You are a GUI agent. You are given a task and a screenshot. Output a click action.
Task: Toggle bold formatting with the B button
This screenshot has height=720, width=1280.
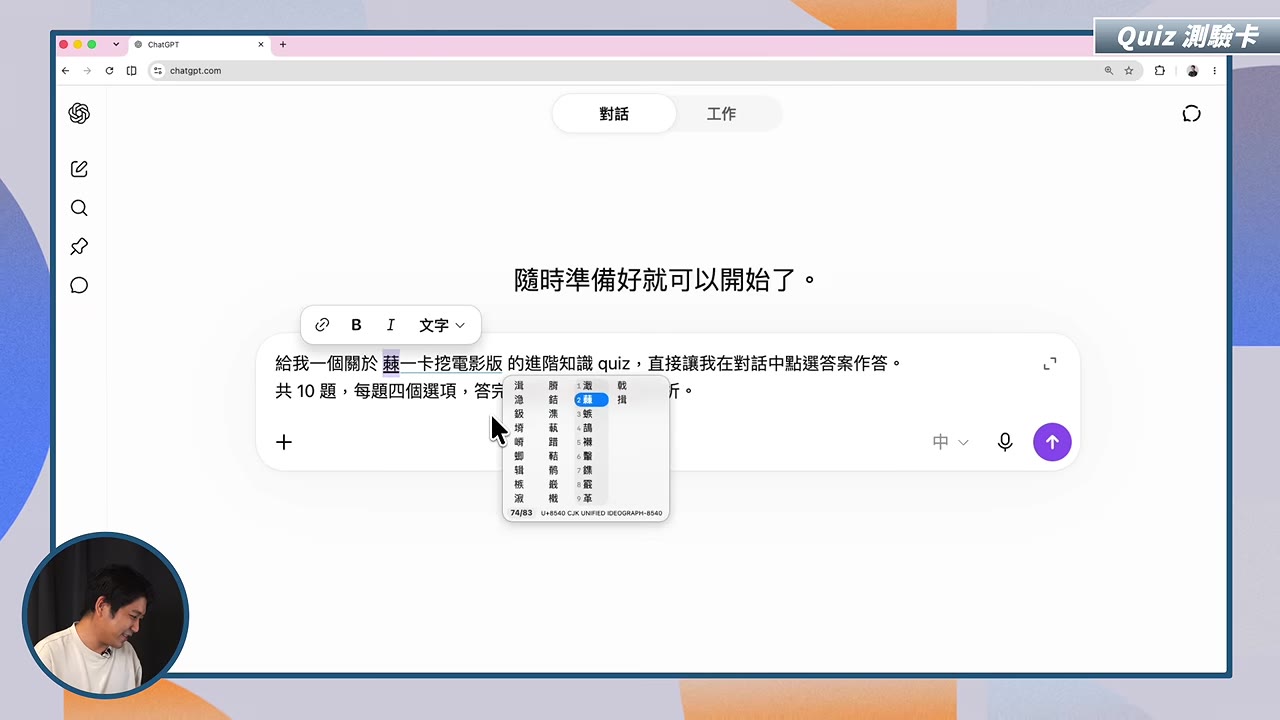tap(356, 325)
